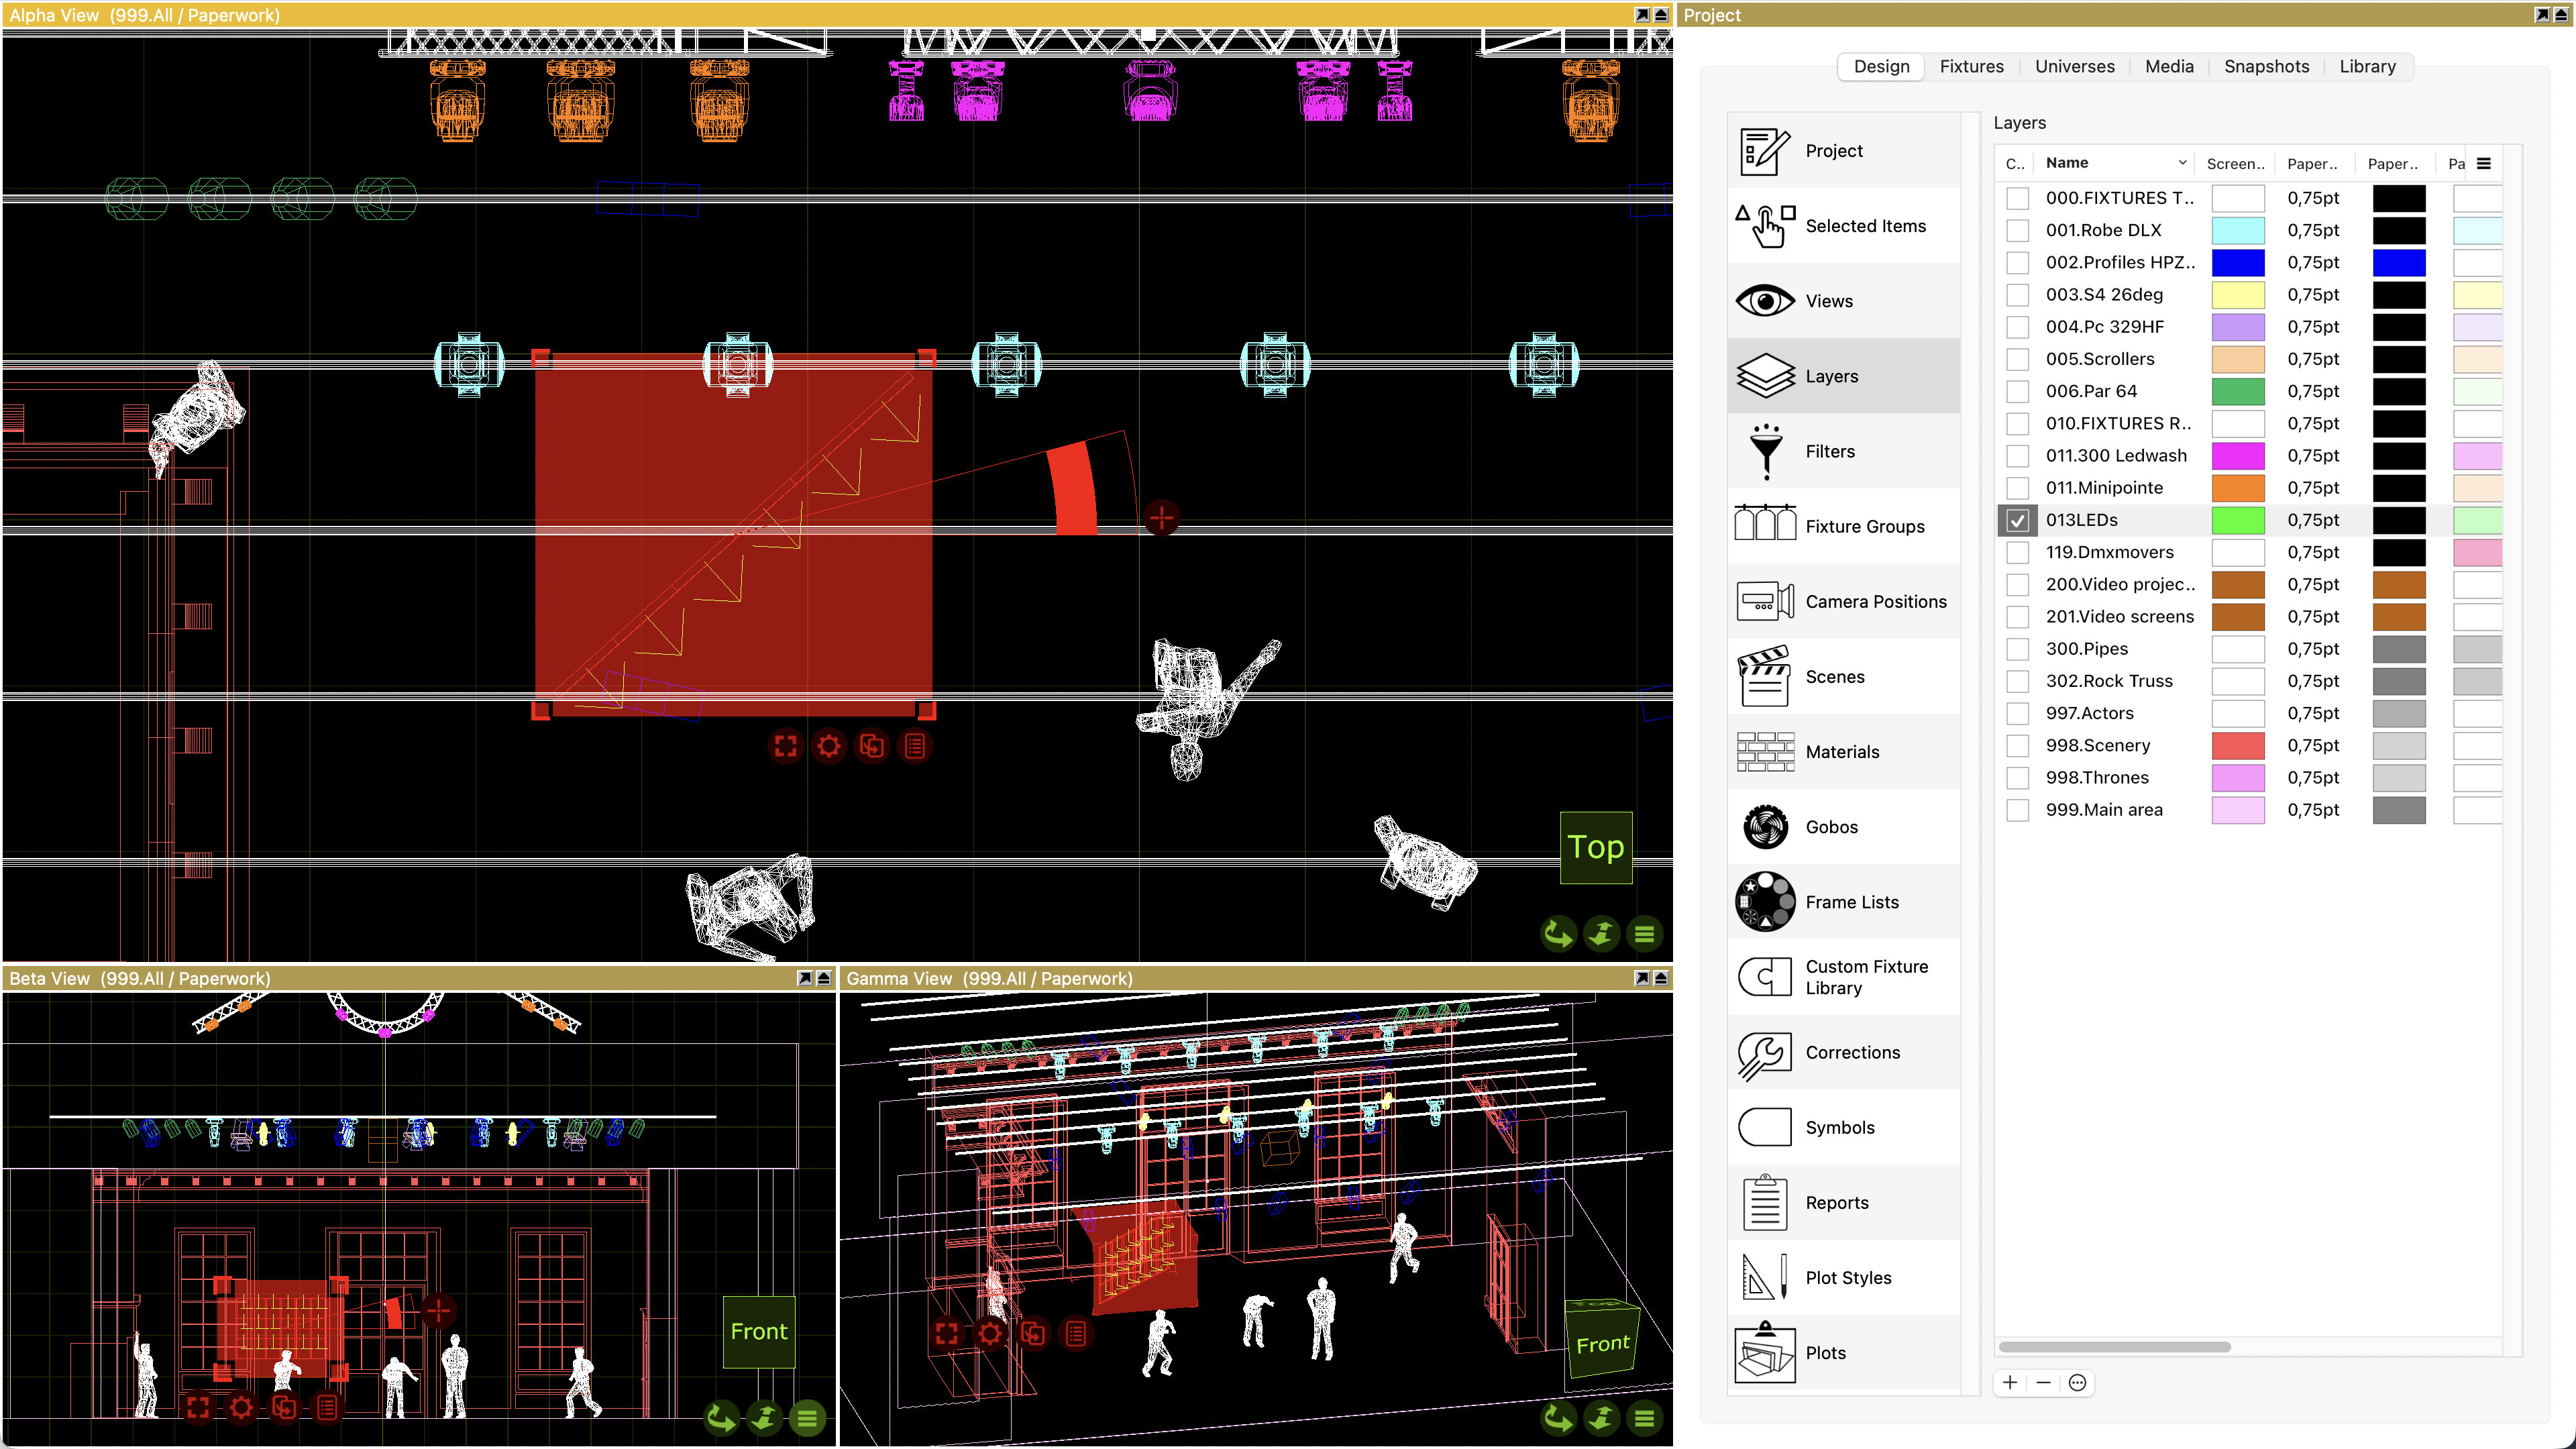This screenshot has height=1449, width=2576.
Task: Check the 001.Robe DLX layer checkbox
Action: [2017, 230]
